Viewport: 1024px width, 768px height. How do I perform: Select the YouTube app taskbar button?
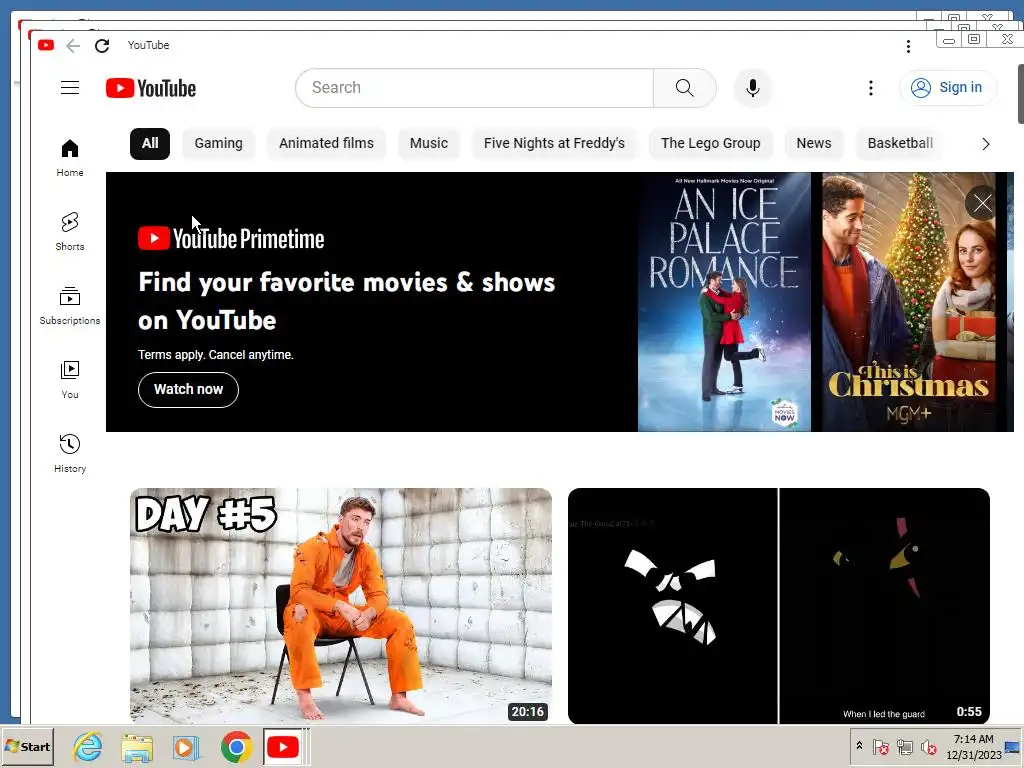[283, 747]
